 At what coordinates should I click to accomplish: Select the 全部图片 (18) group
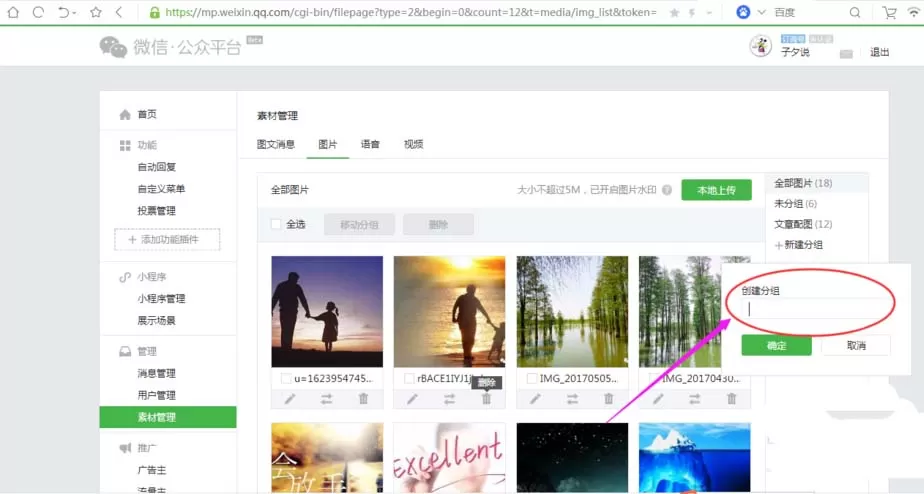pos(803,183)
